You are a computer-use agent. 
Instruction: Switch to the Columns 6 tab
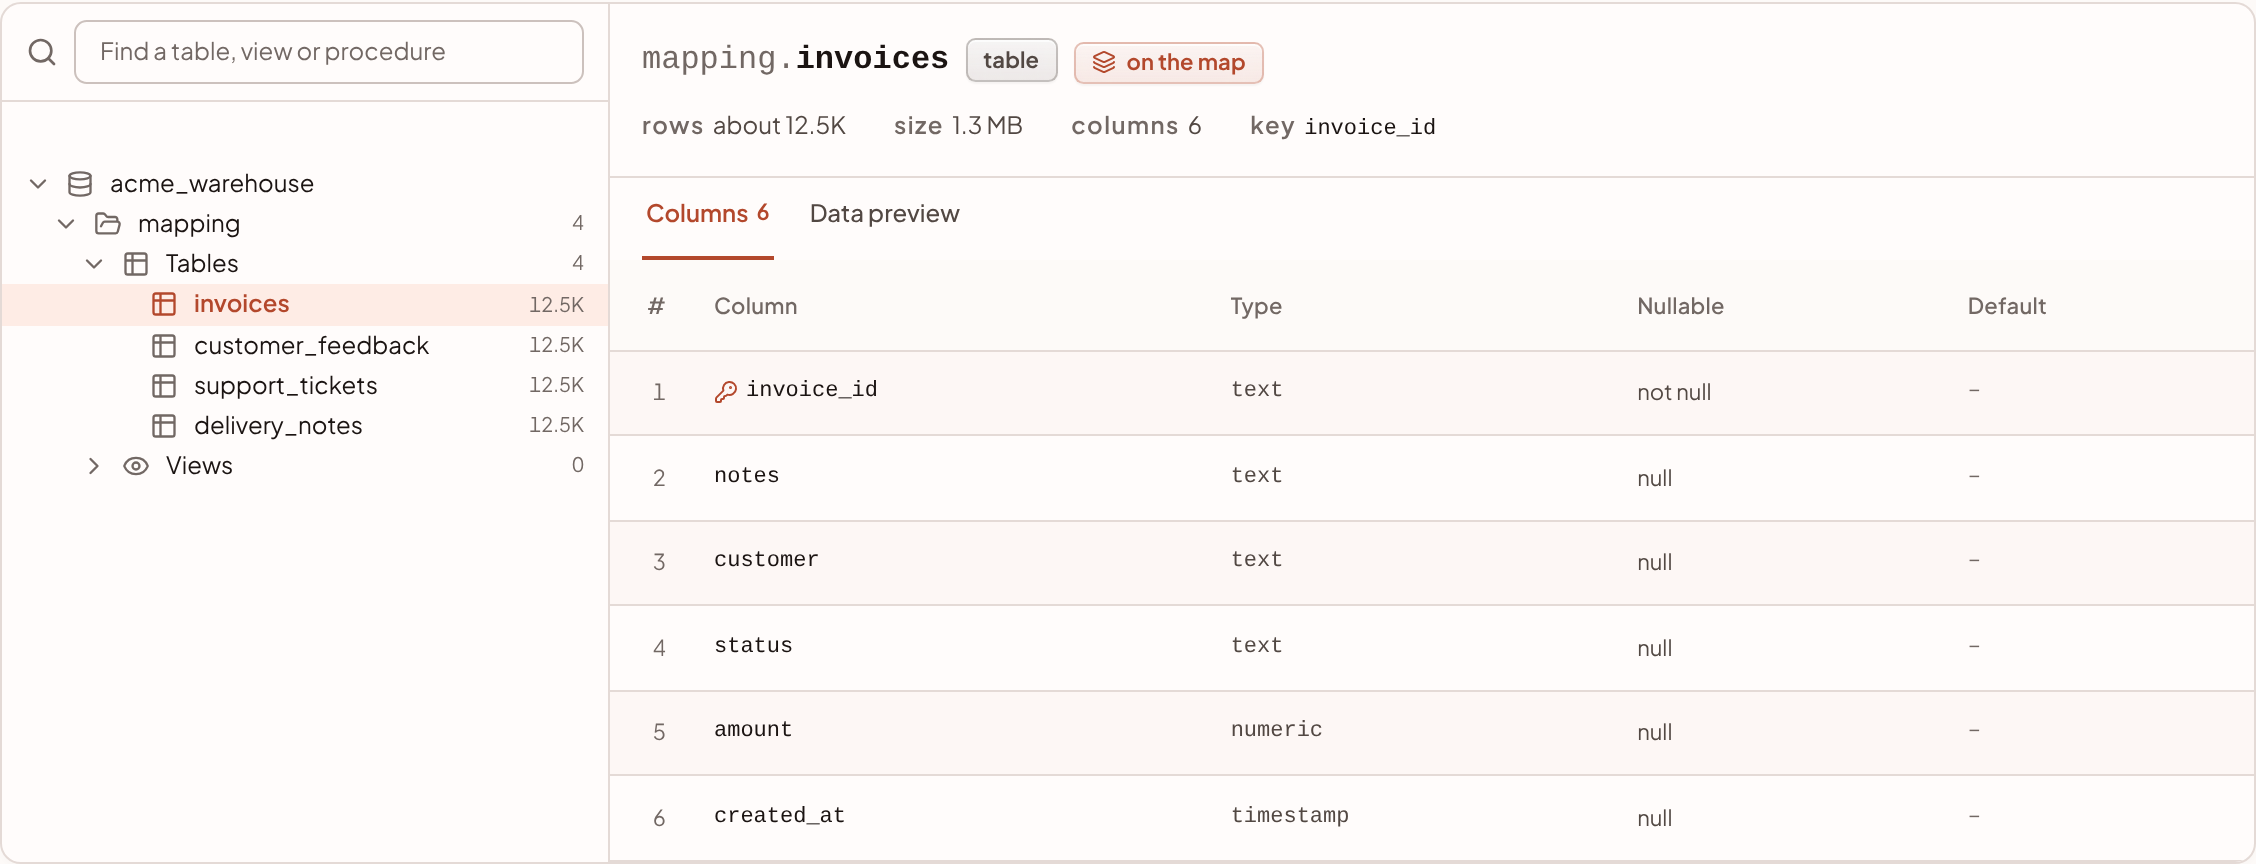tap(707, 214)
